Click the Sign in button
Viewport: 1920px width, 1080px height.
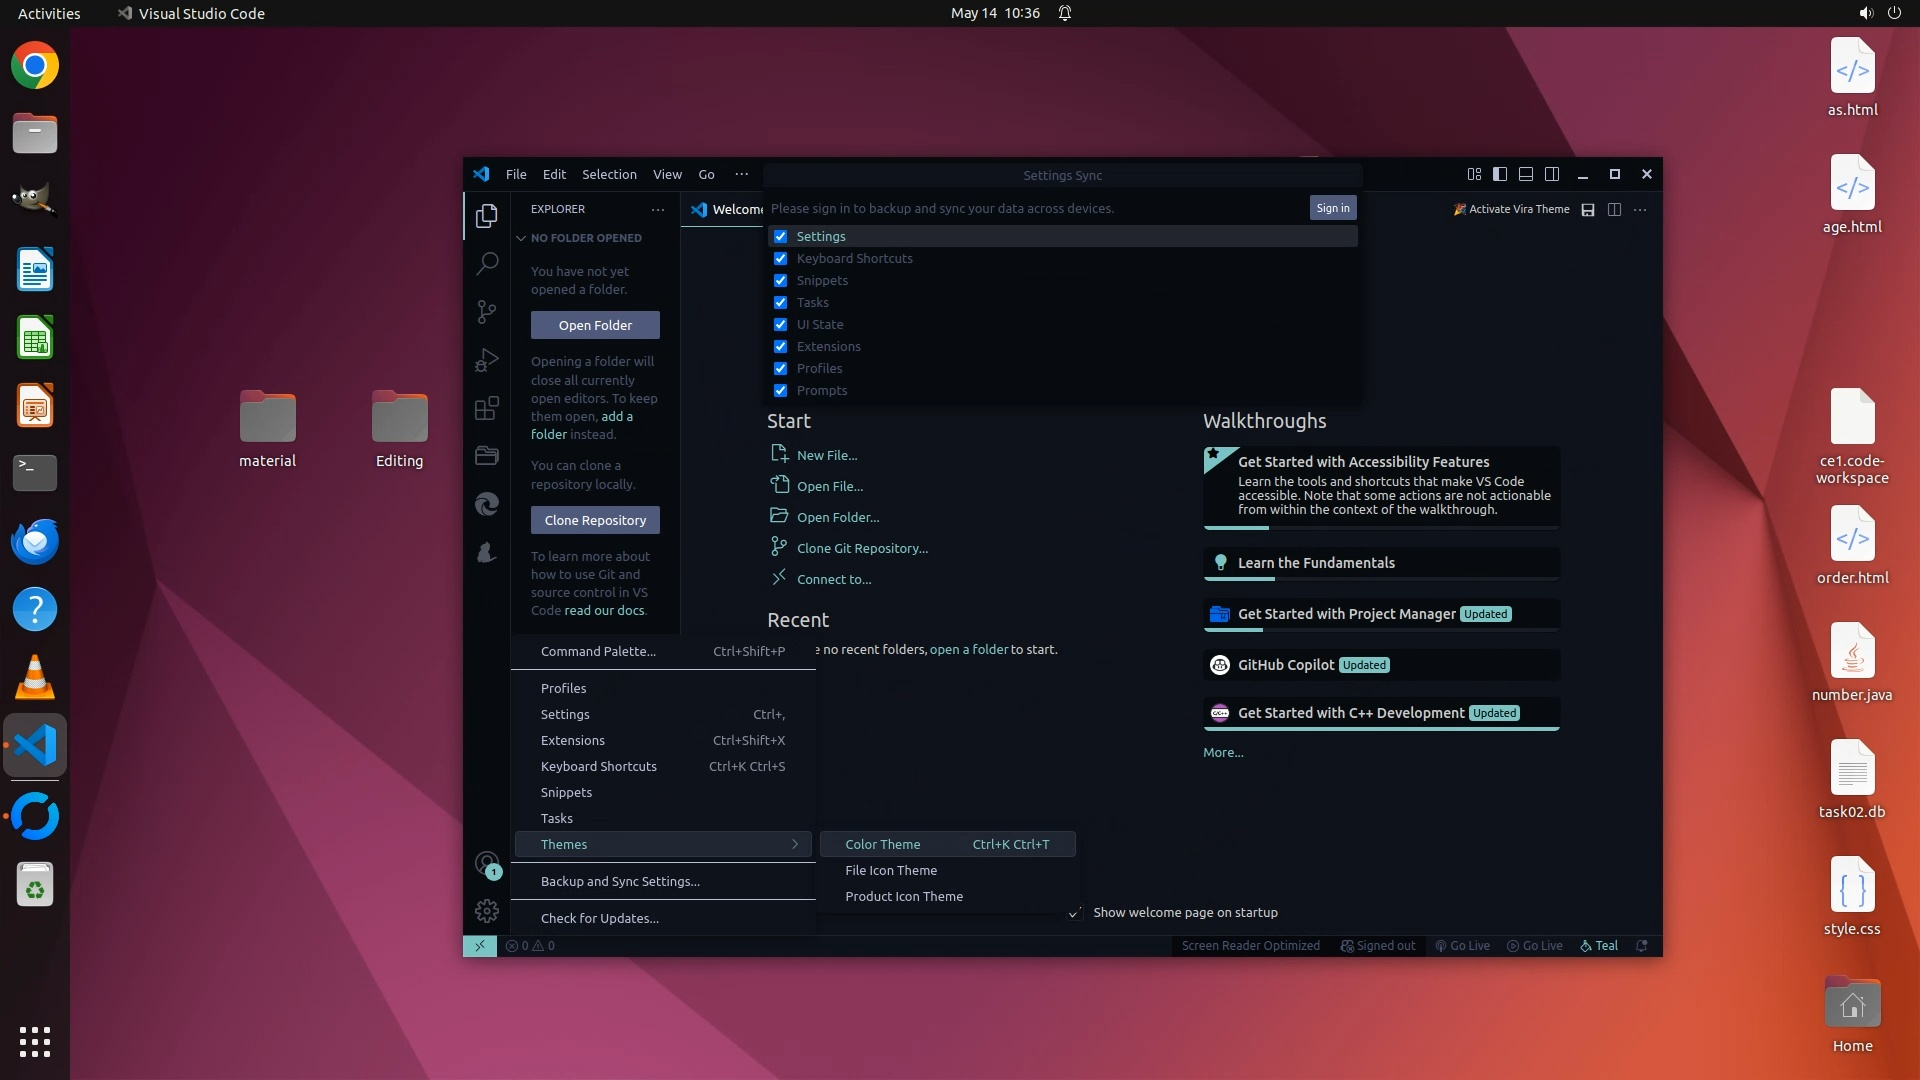(1332, 208)
